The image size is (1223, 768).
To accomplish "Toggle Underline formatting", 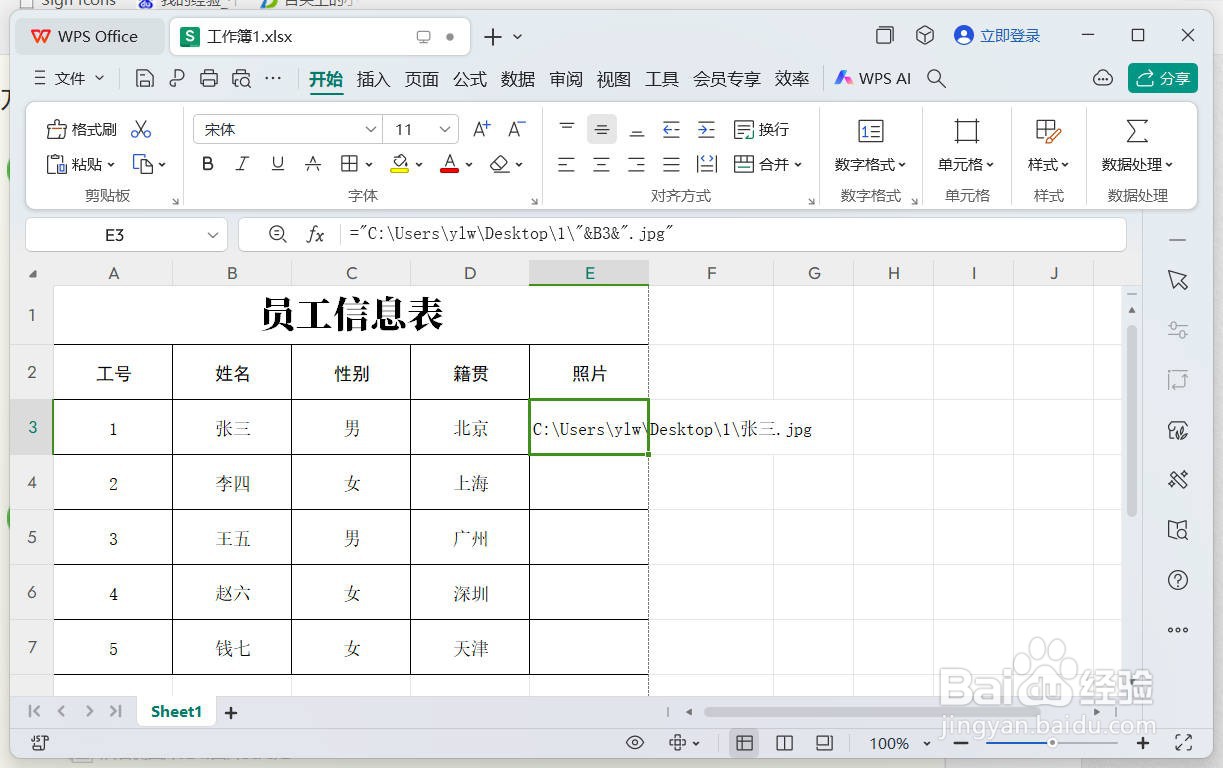I will pyautogui.click(x=278, y=164).
